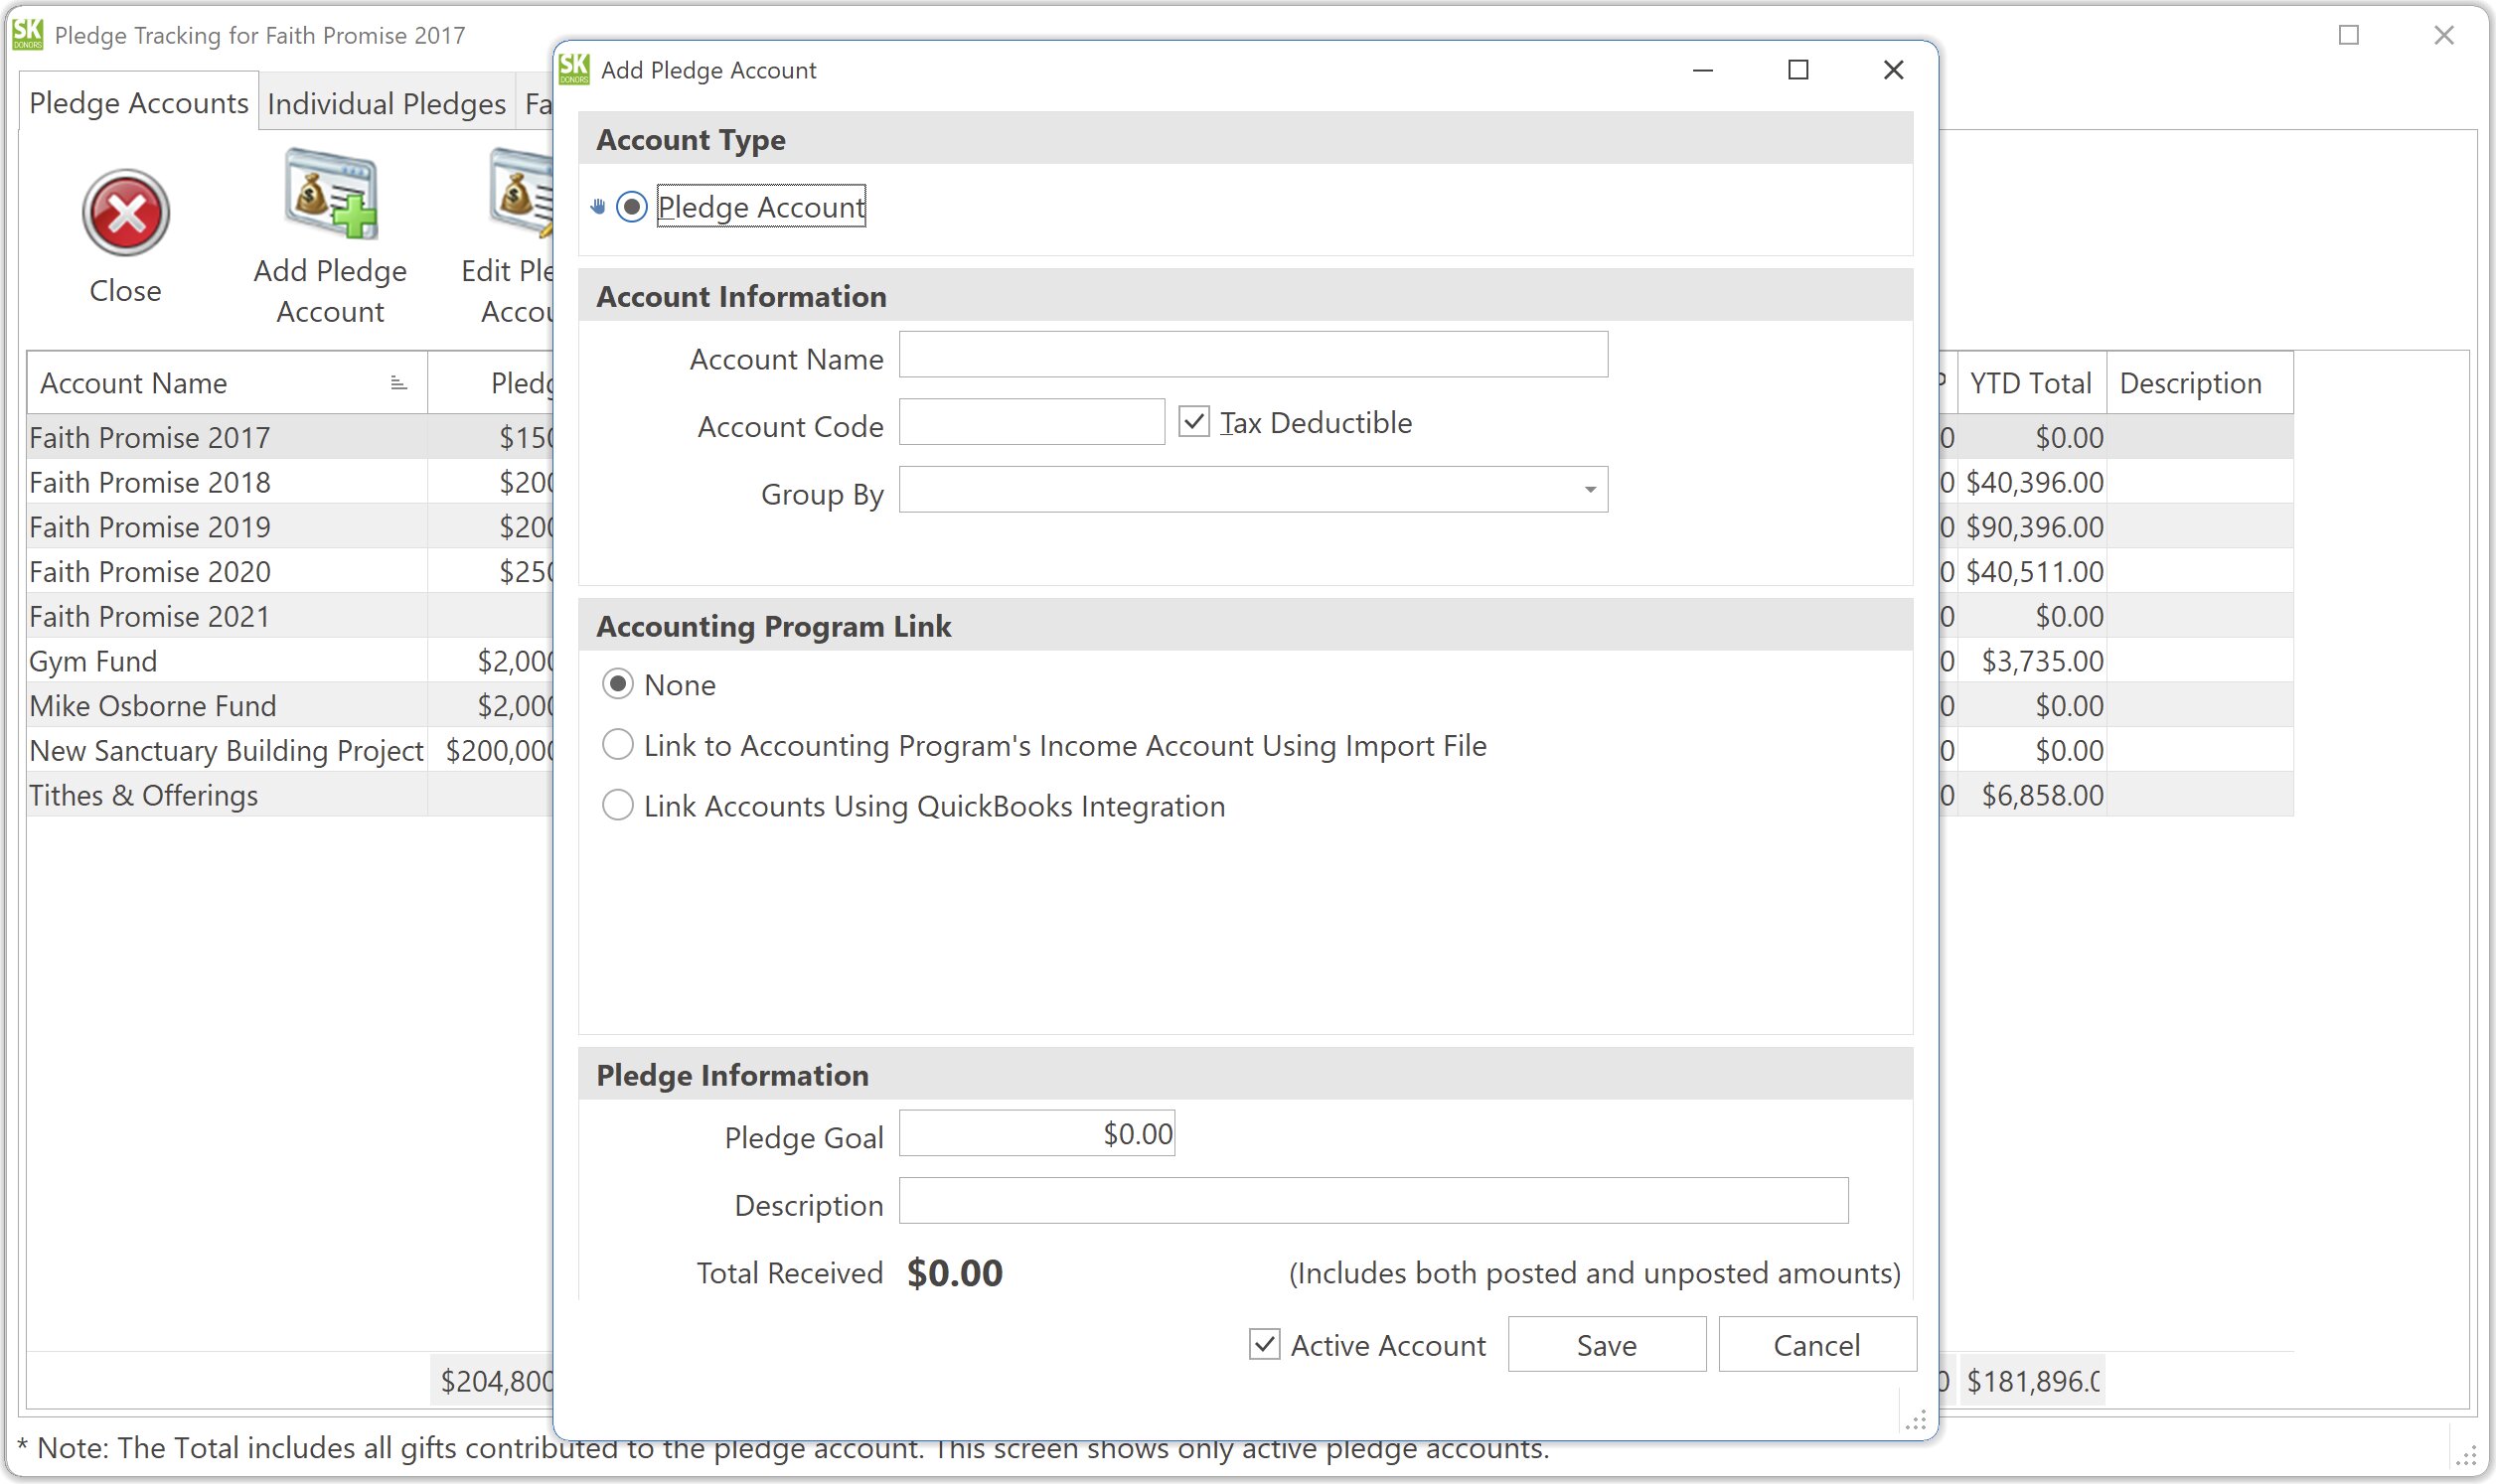
Task: Switch to the Individual Pledges tab
Action: point(386,103)
